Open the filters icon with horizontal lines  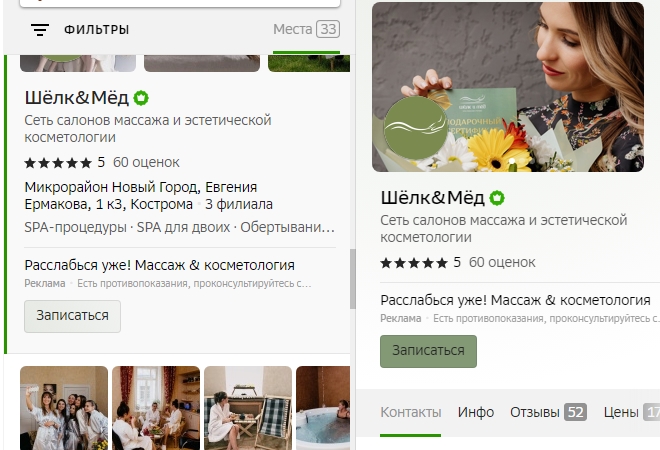40,29
